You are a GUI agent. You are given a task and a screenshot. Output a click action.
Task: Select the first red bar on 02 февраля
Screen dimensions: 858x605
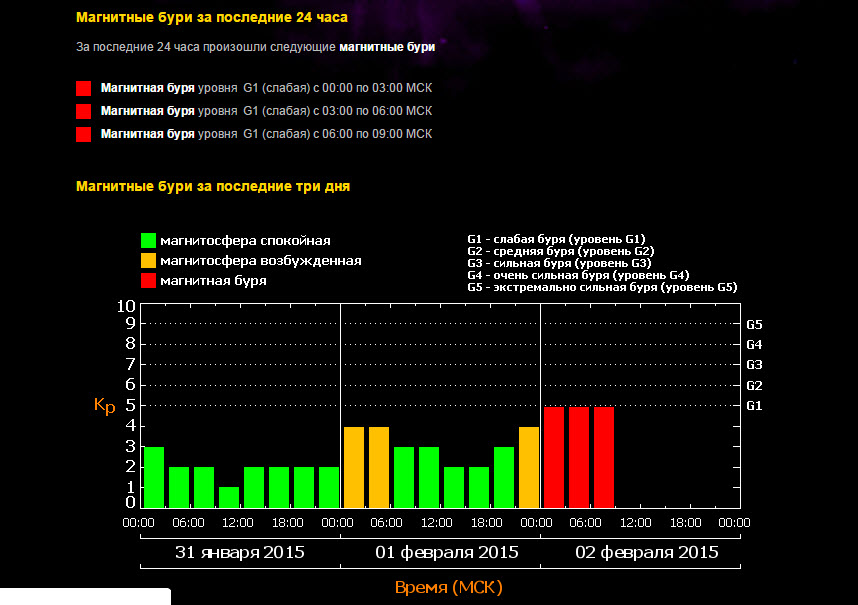(x=554, y=458)
